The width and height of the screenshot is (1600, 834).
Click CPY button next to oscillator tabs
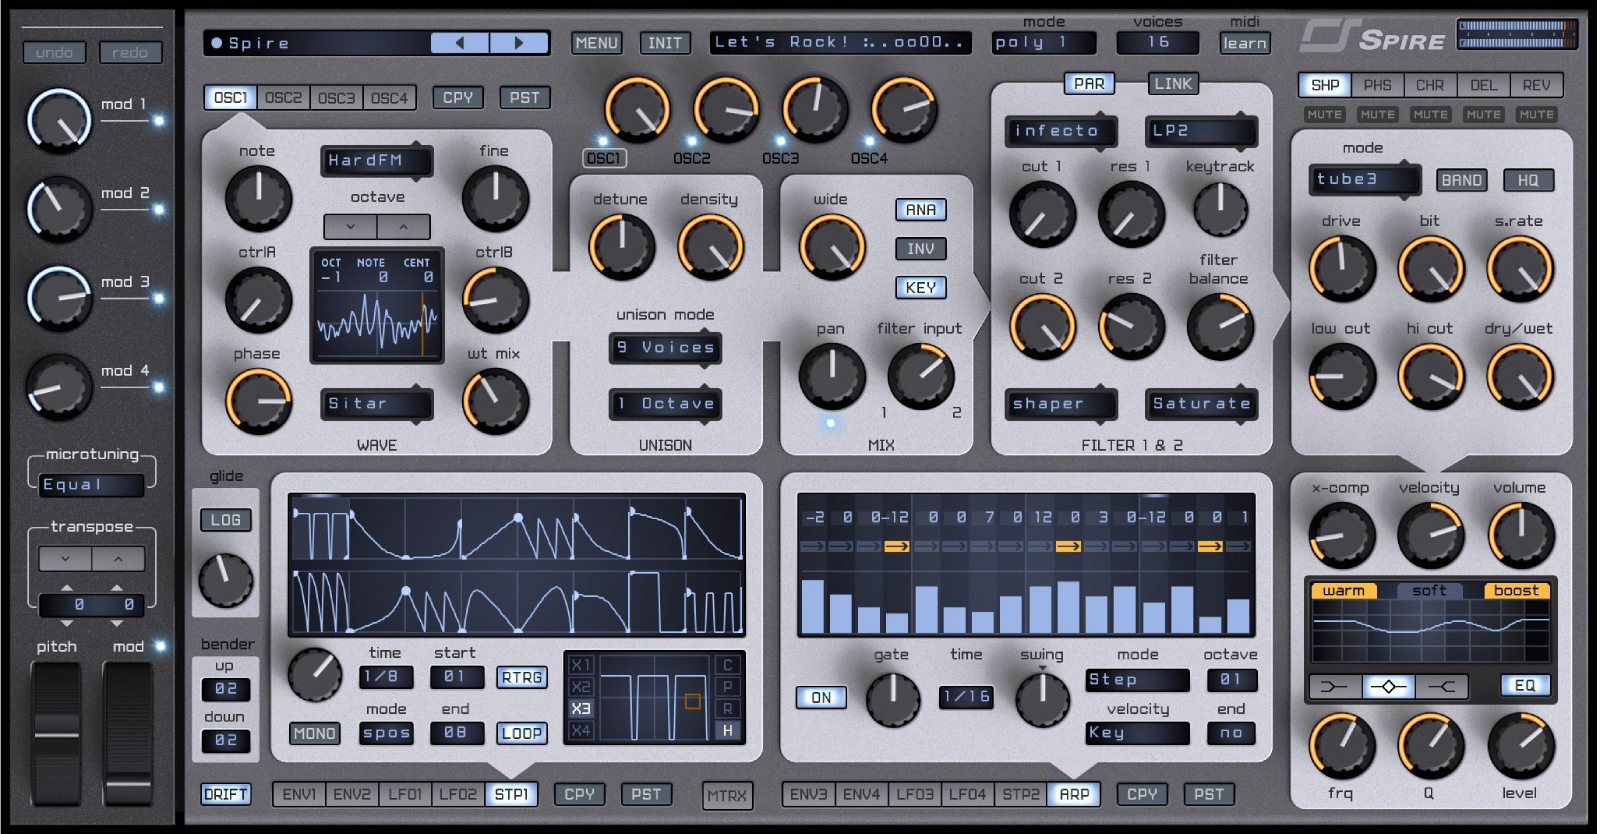(458, 98)
